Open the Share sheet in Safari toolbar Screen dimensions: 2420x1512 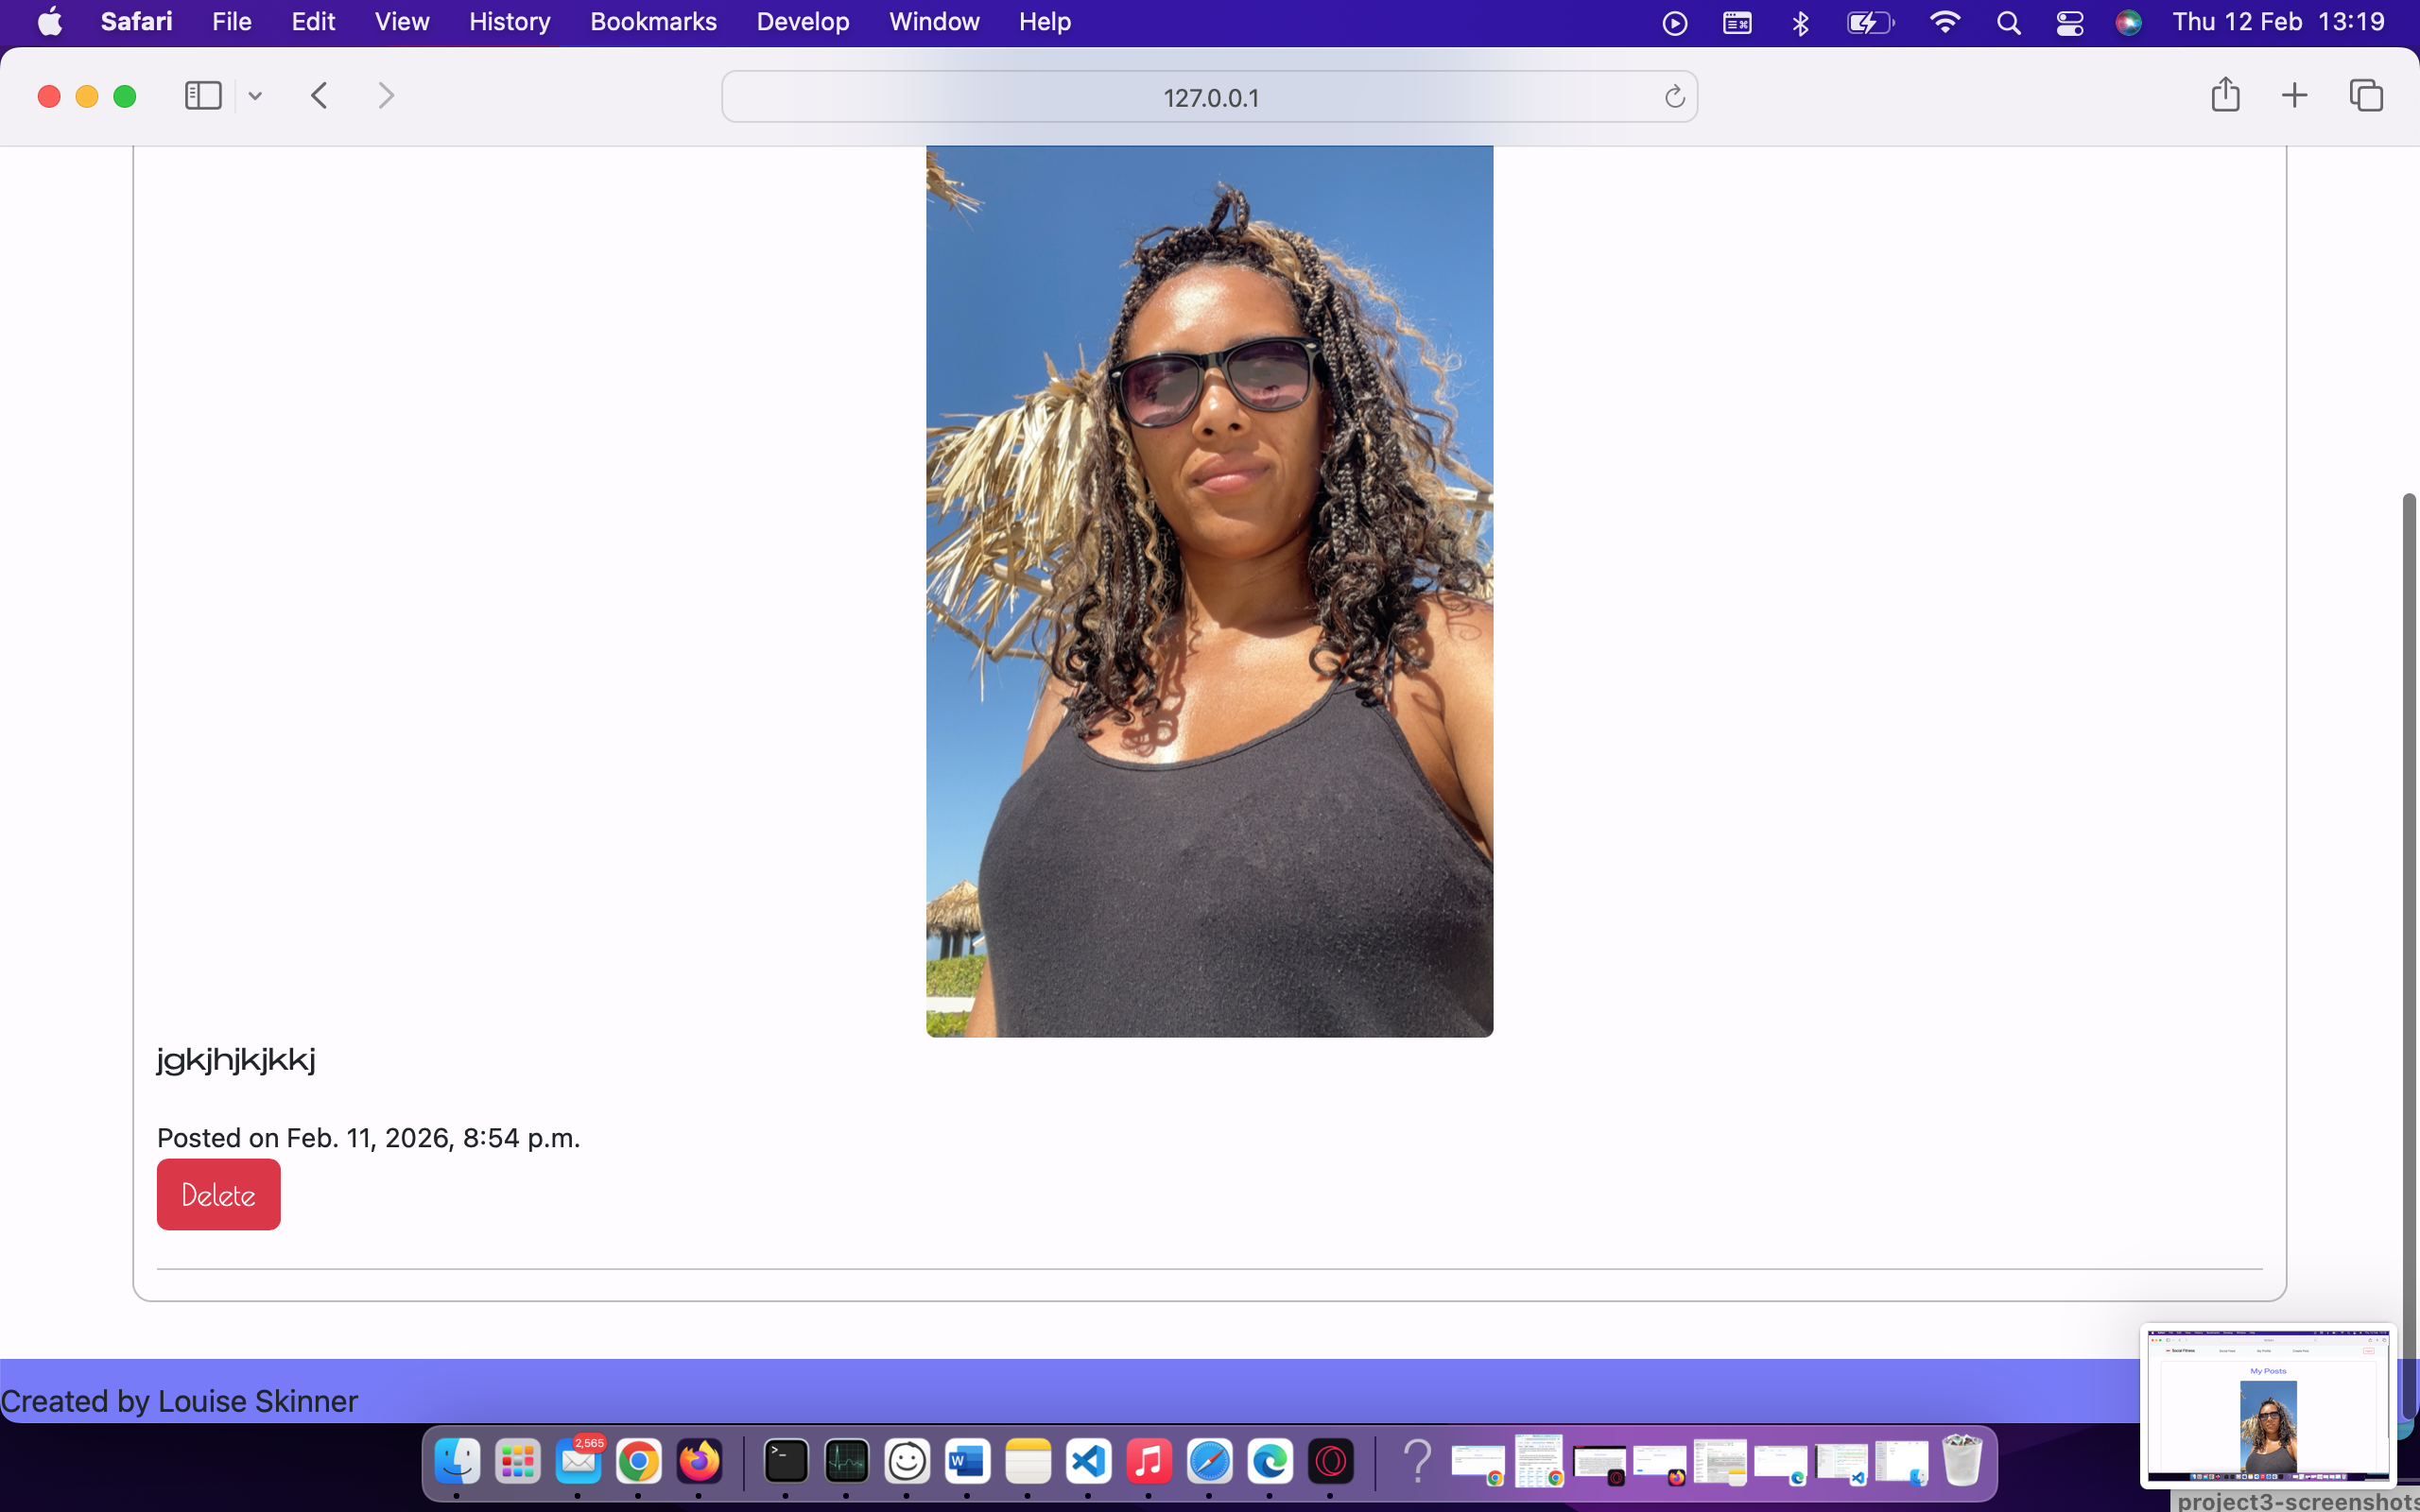(x=2225, y=95)
